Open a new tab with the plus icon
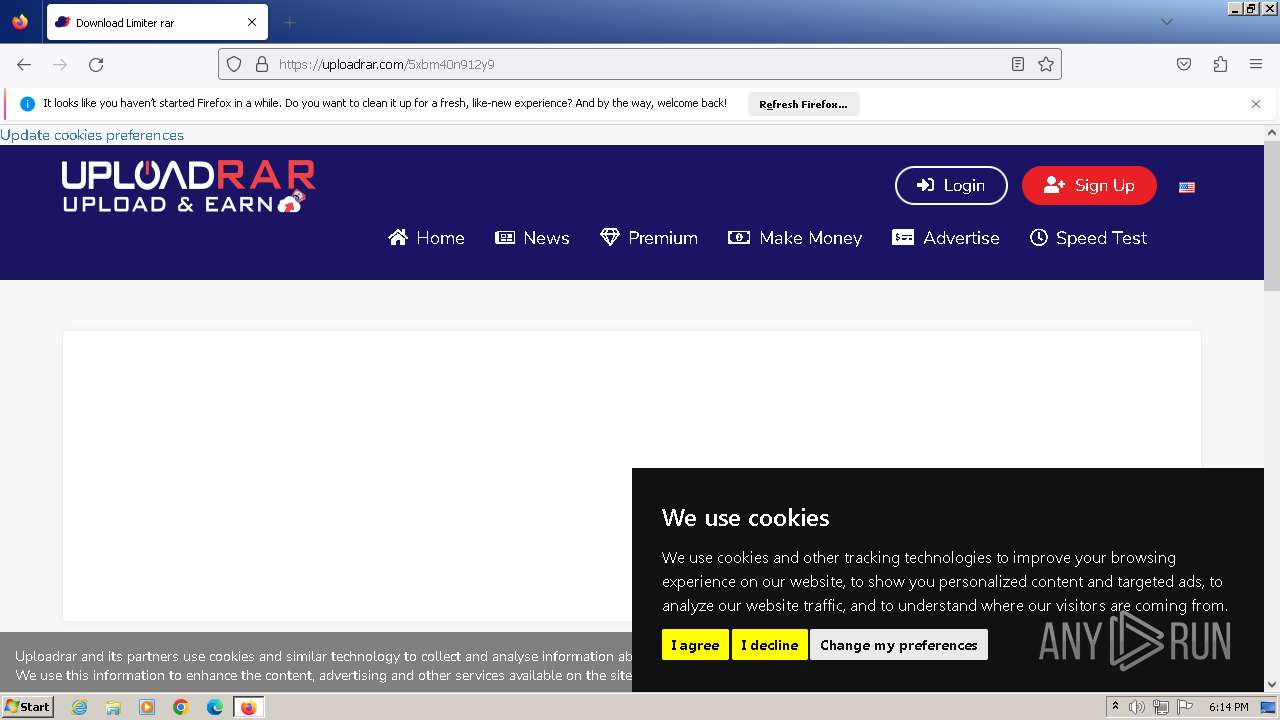This screenshot has height=720, width=1280. pos(289,22)
